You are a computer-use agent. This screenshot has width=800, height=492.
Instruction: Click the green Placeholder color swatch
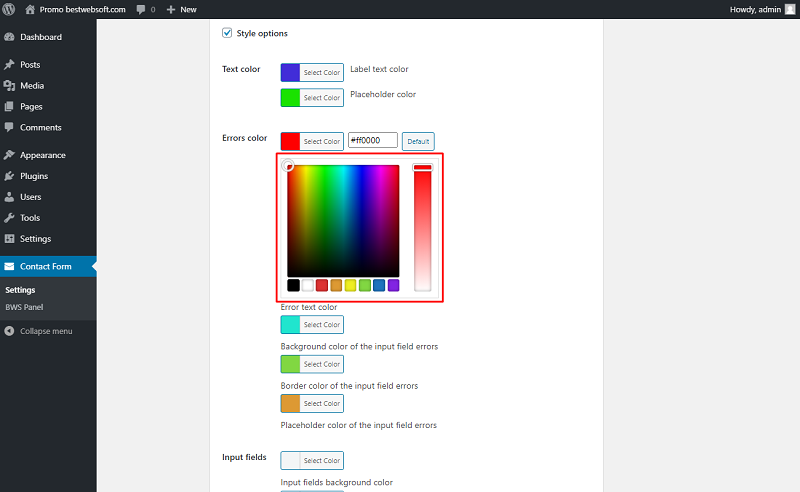290,97
